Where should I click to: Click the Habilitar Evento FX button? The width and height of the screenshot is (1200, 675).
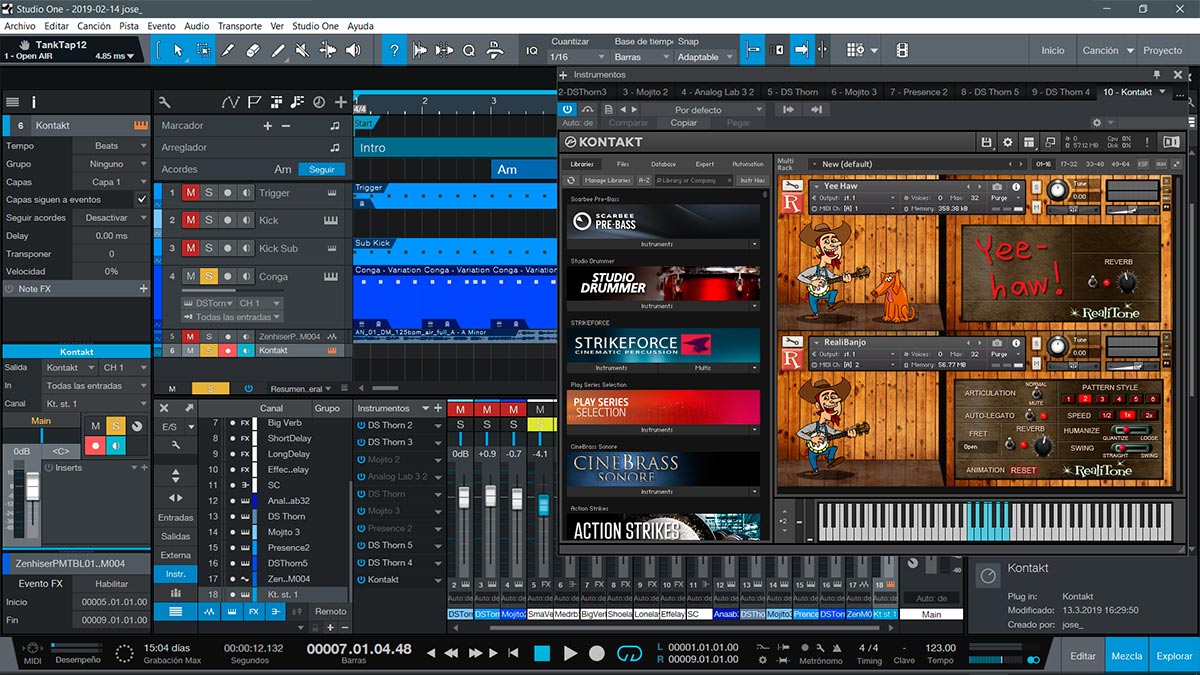click(x=112, y=583)
